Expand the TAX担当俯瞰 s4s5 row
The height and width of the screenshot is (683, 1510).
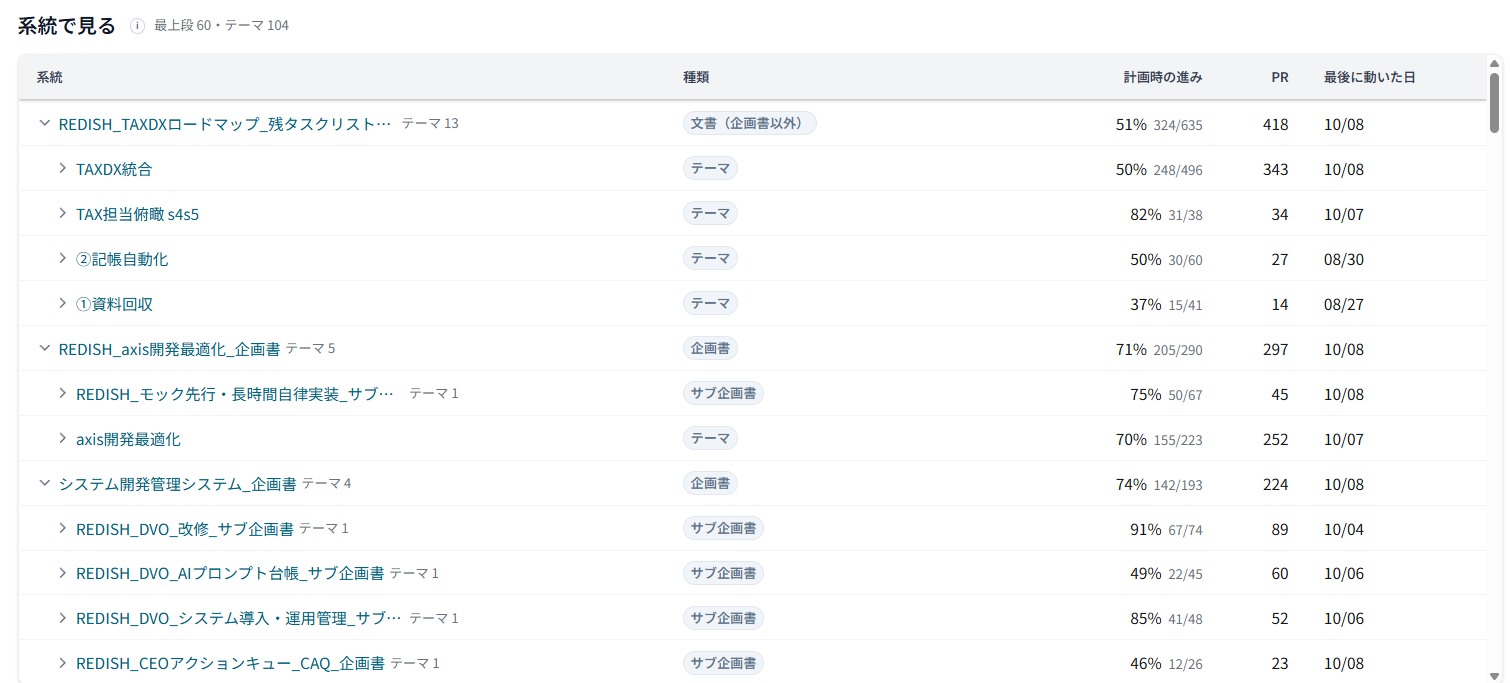pos(62,214)
